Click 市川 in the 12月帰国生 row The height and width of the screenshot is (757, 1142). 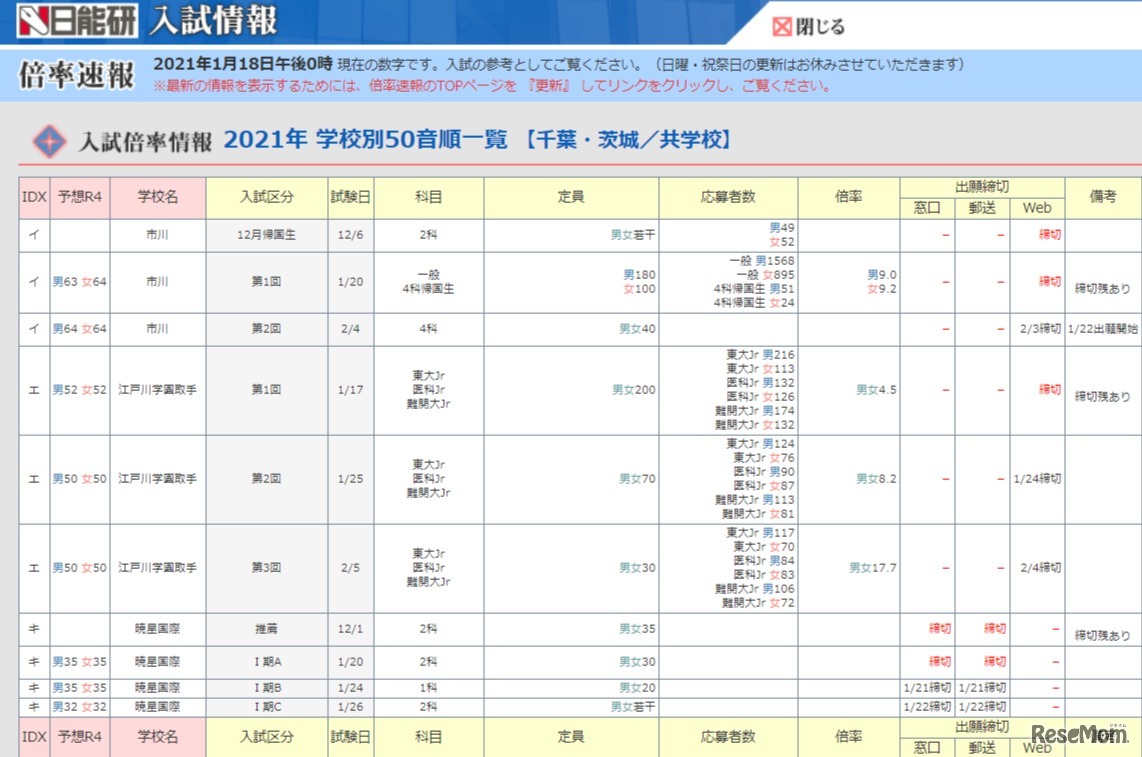pos(157,235)
